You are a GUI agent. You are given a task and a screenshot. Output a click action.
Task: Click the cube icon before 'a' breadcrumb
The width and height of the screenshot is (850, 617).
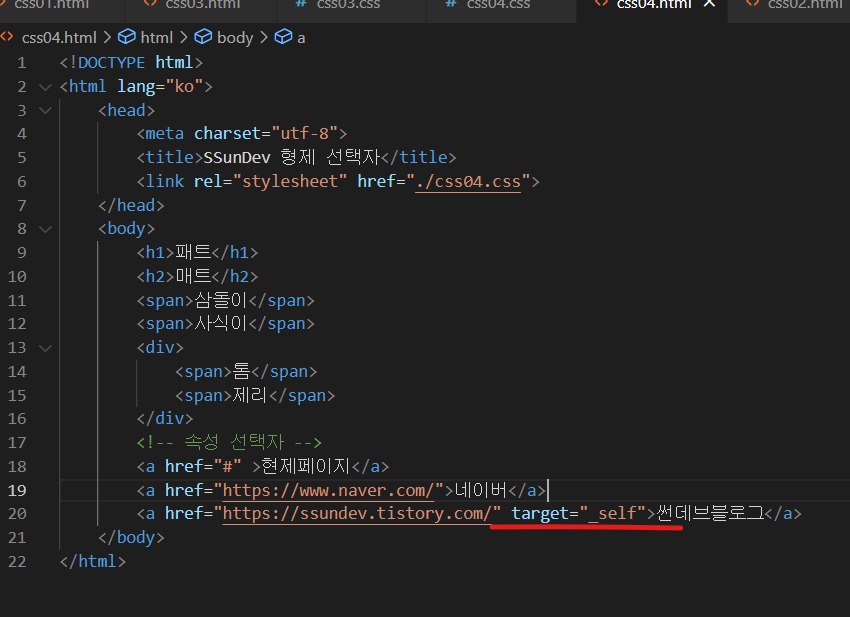283,37
